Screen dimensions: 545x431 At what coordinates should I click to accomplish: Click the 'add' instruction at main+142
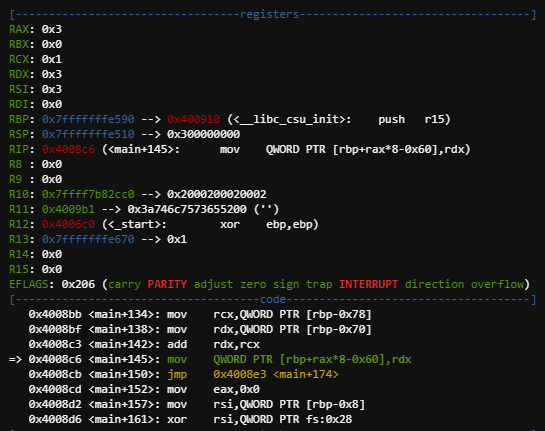177,344
